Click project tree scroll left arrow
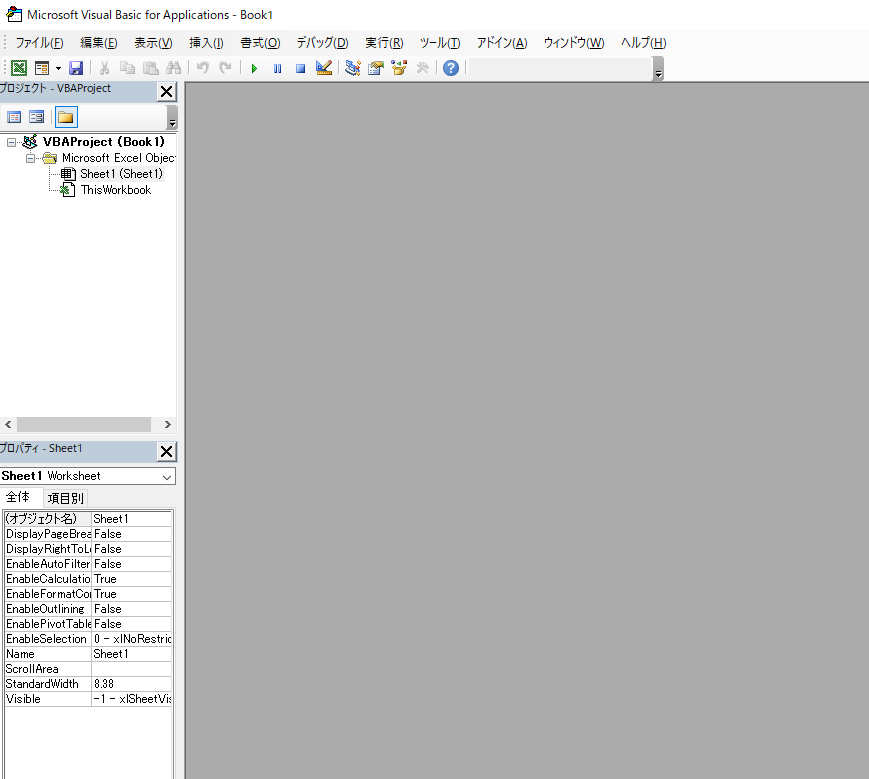This screenshot has width=869, height=779. 8,424
